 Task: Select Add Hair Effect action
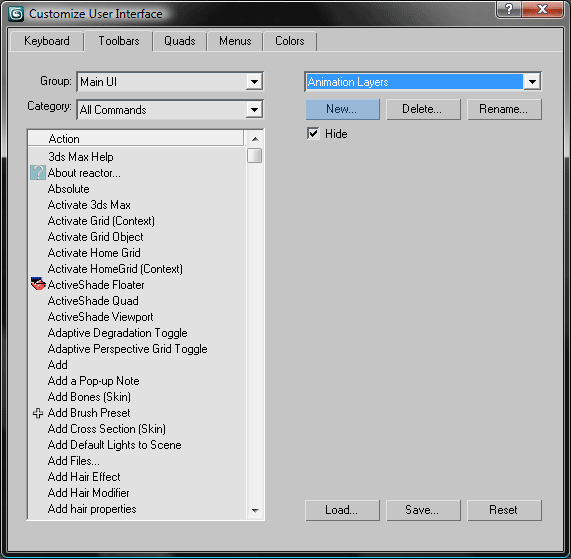[x=84, y=477]
